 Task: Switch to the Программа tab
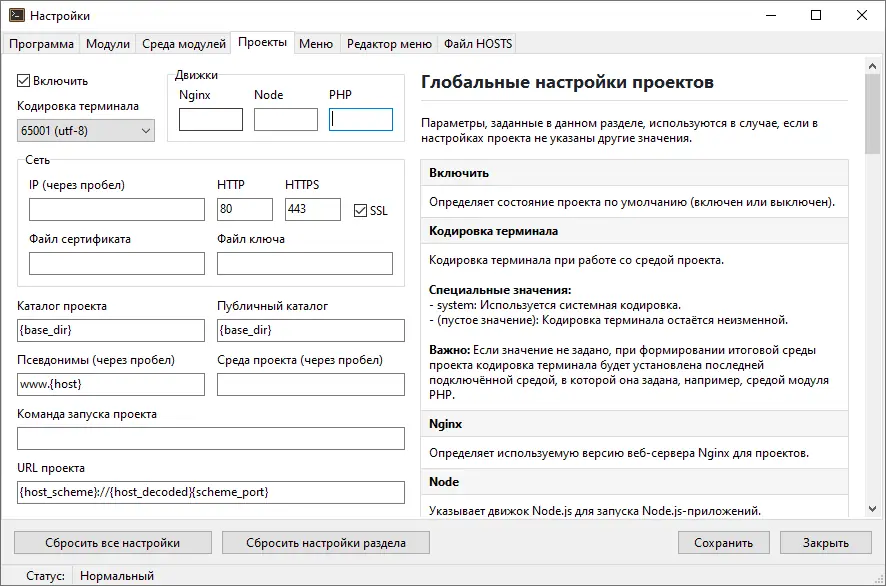(x=42, y=44)
